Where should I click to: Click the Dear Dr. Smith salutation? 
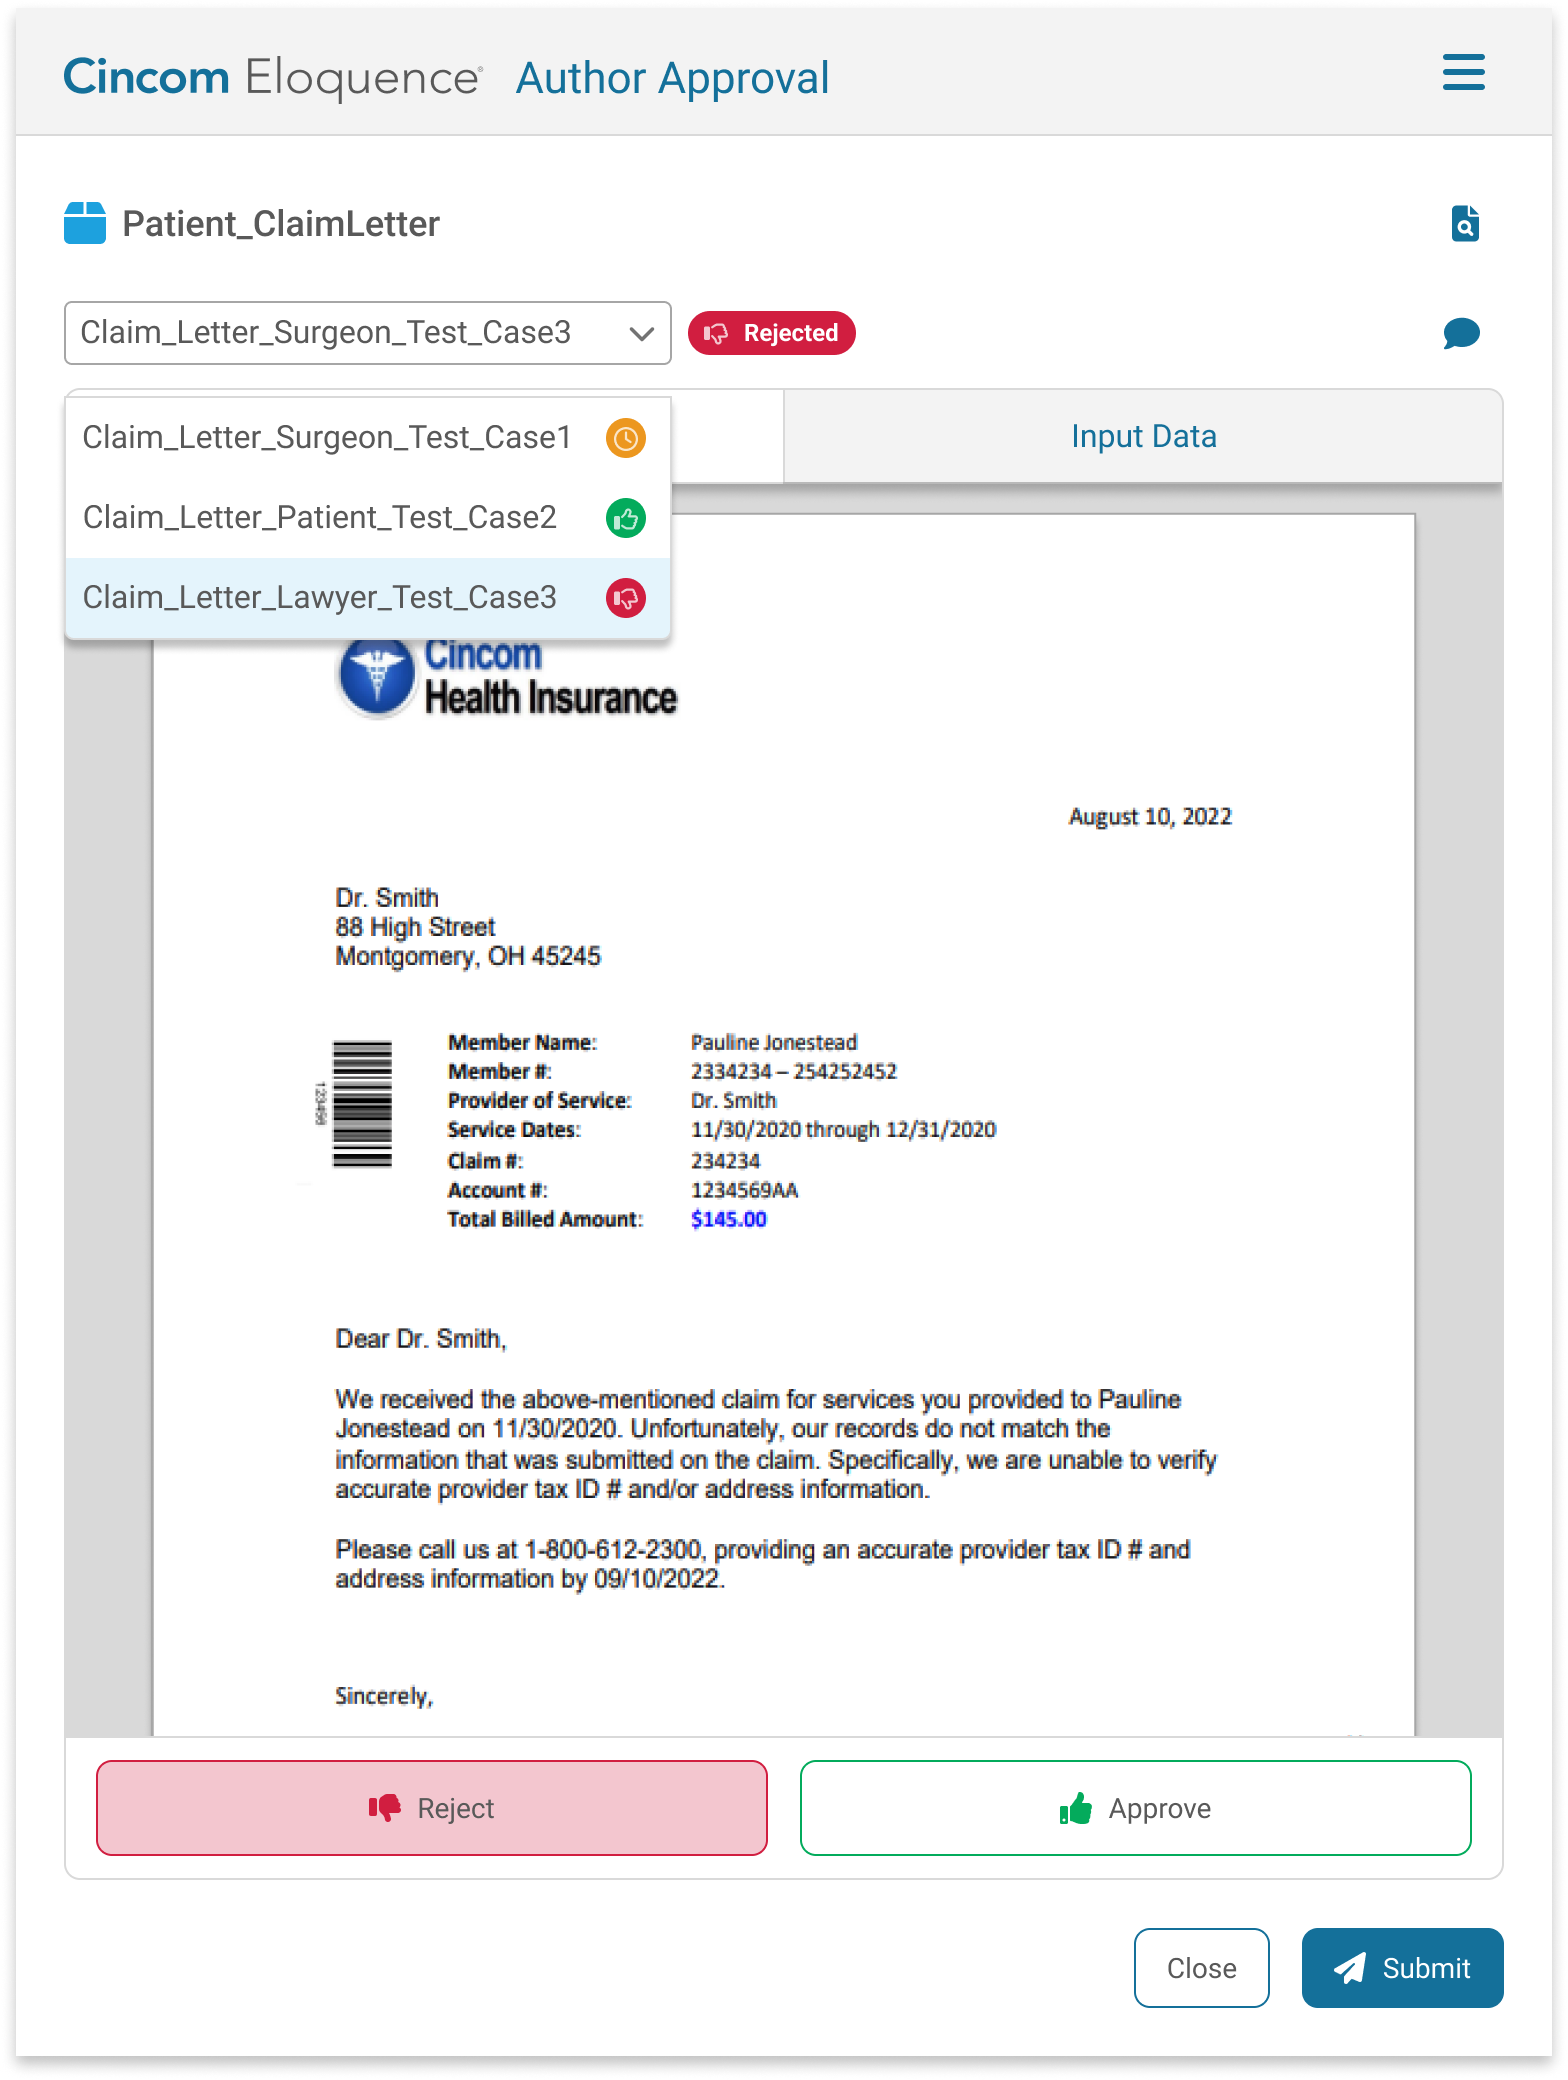coord(421,1339)
